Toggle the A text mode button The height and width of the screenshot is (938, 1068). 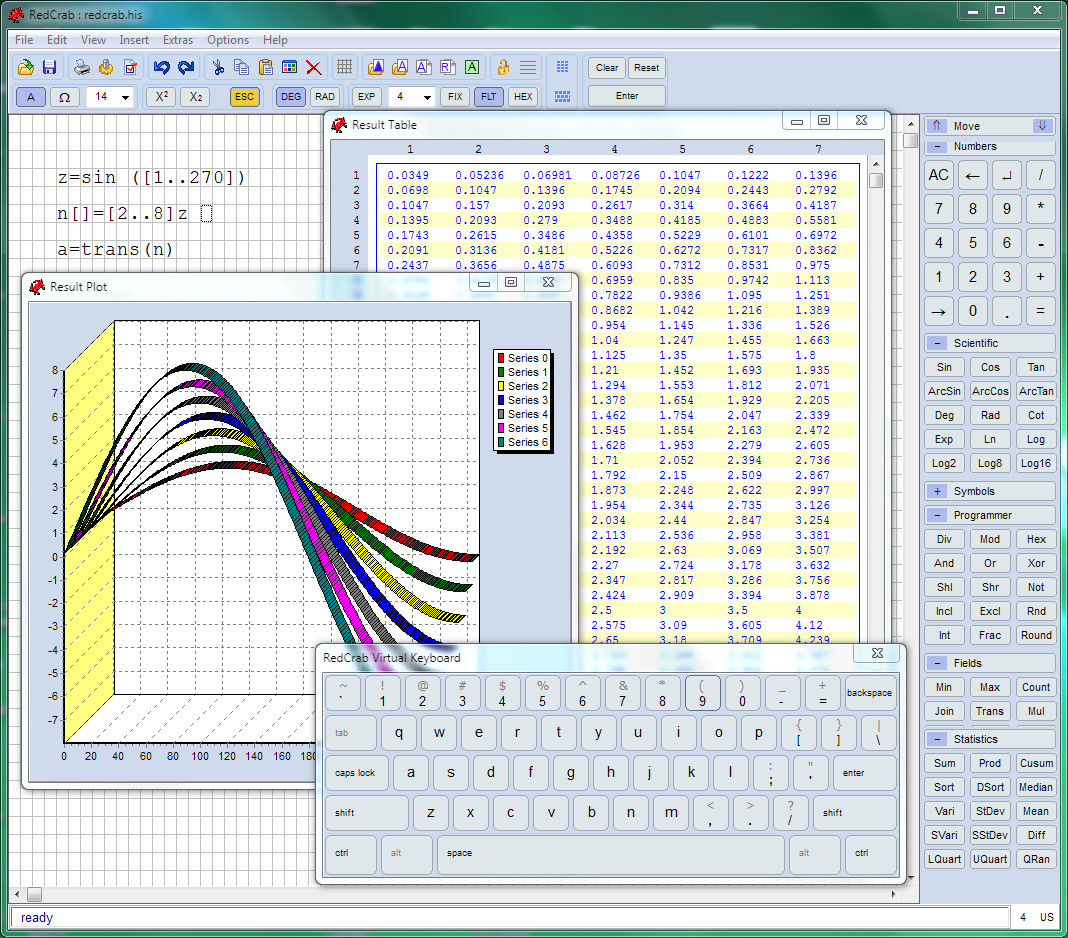[x=31, y=97]
